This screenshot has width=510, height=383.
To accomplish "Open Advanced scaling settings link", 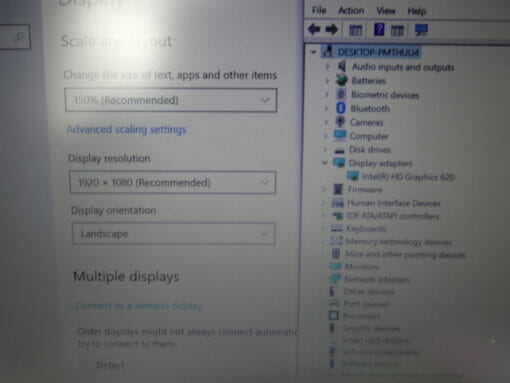I will point(126,129).
